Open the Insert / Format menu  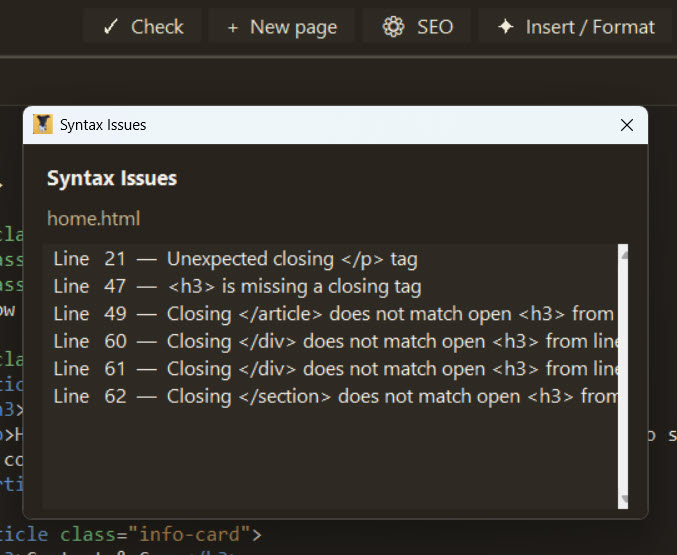[x=575, y=27]
